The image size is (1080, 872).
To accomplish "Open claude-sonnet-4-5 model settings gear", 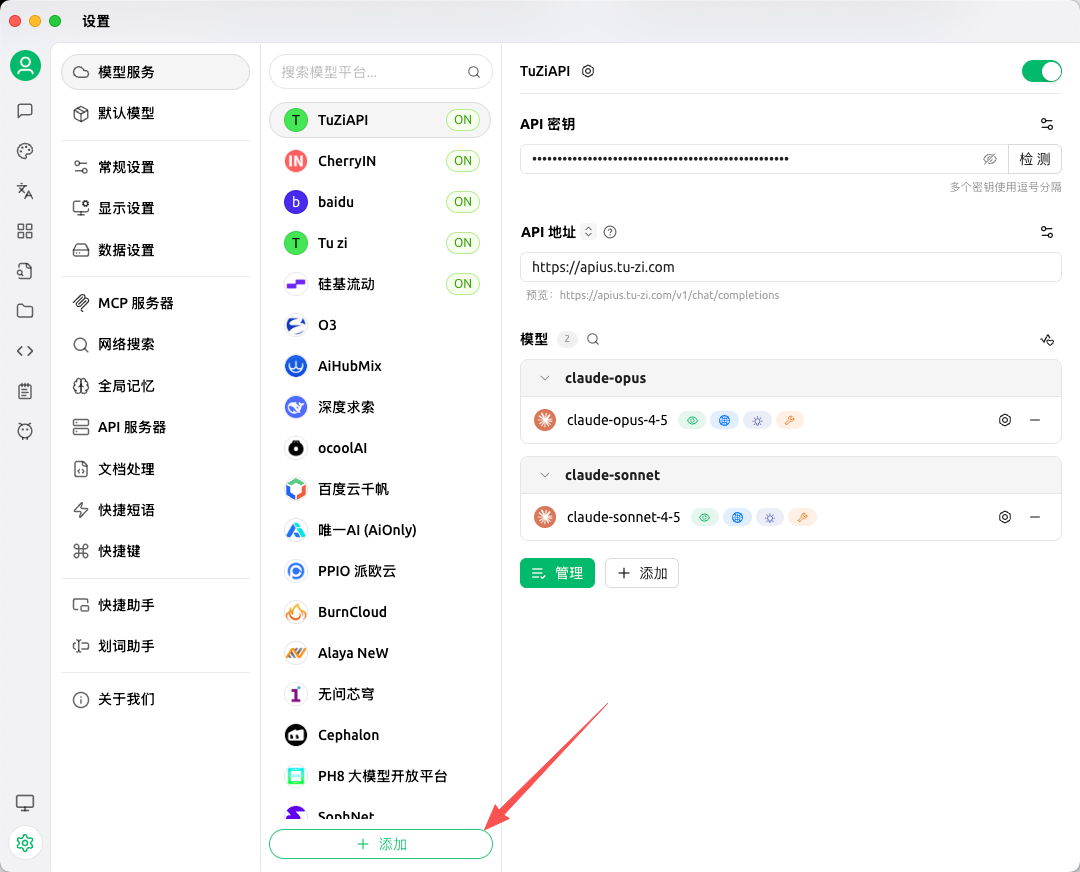I will pyautogui.click(x=1005, y=517).
